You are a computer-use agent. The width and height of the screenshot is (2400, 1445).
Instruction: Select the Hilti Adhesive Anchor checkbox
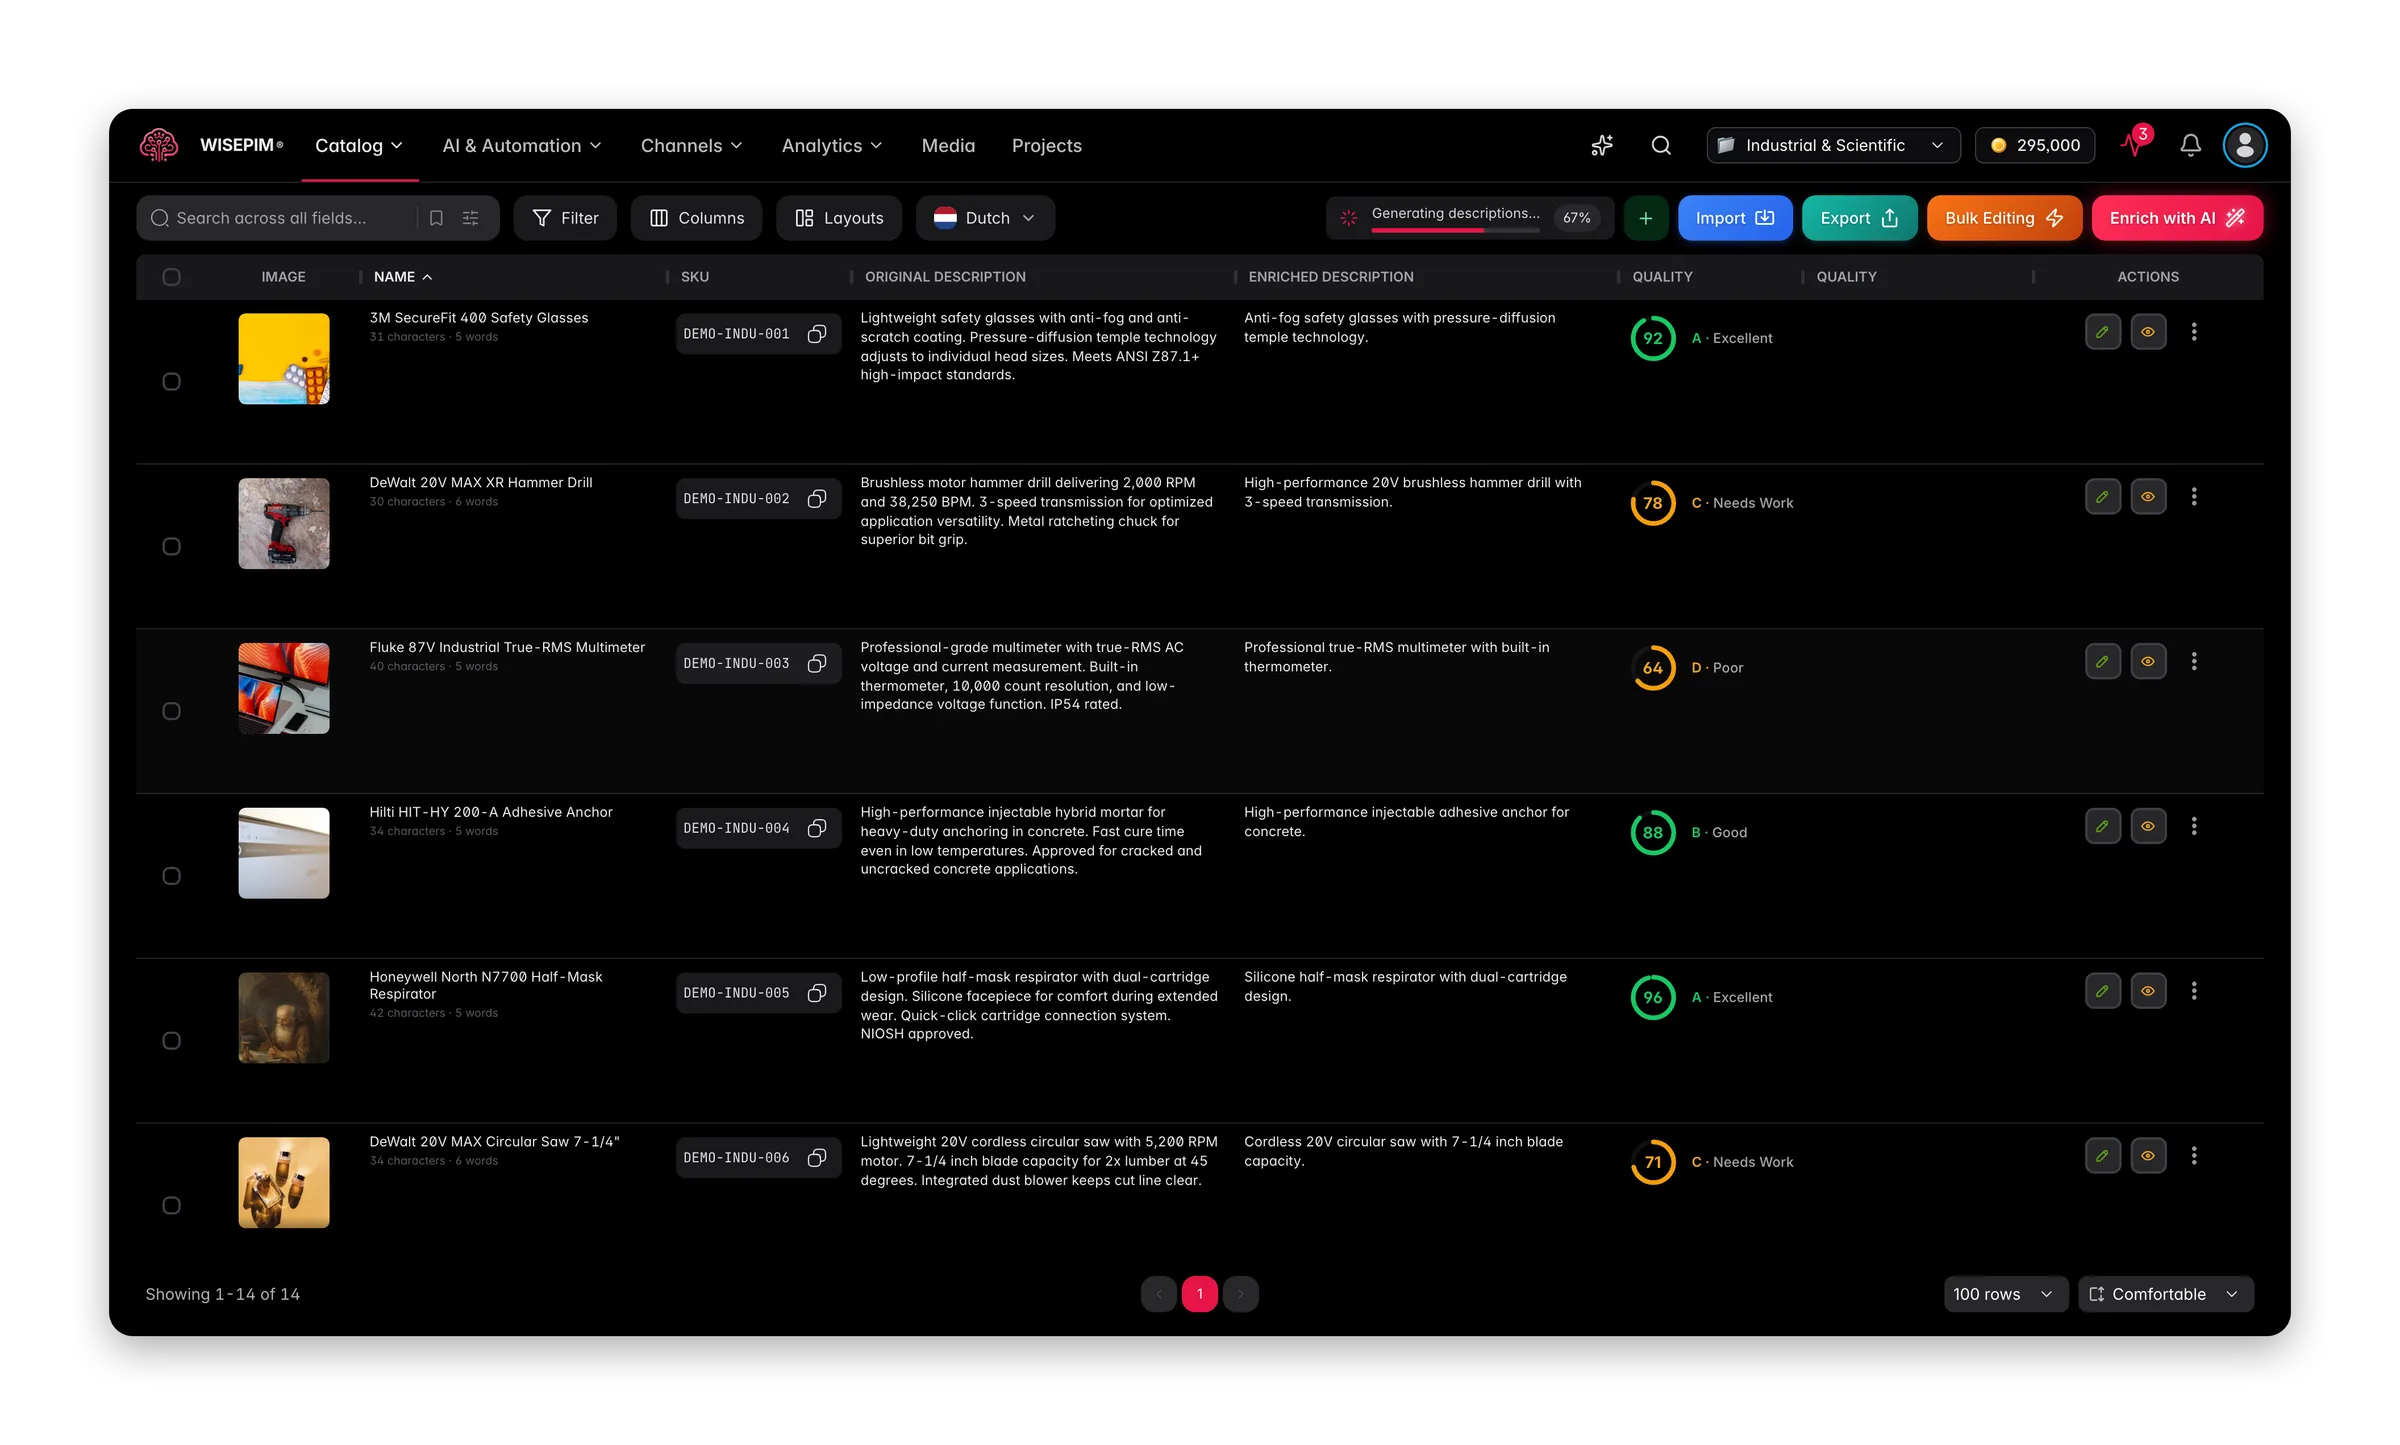(x=171, y=876)
